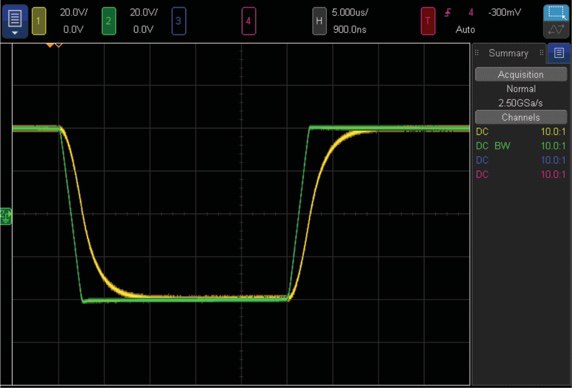Select the Summary tab
This screenshot has width=572, height=388.
508,53
